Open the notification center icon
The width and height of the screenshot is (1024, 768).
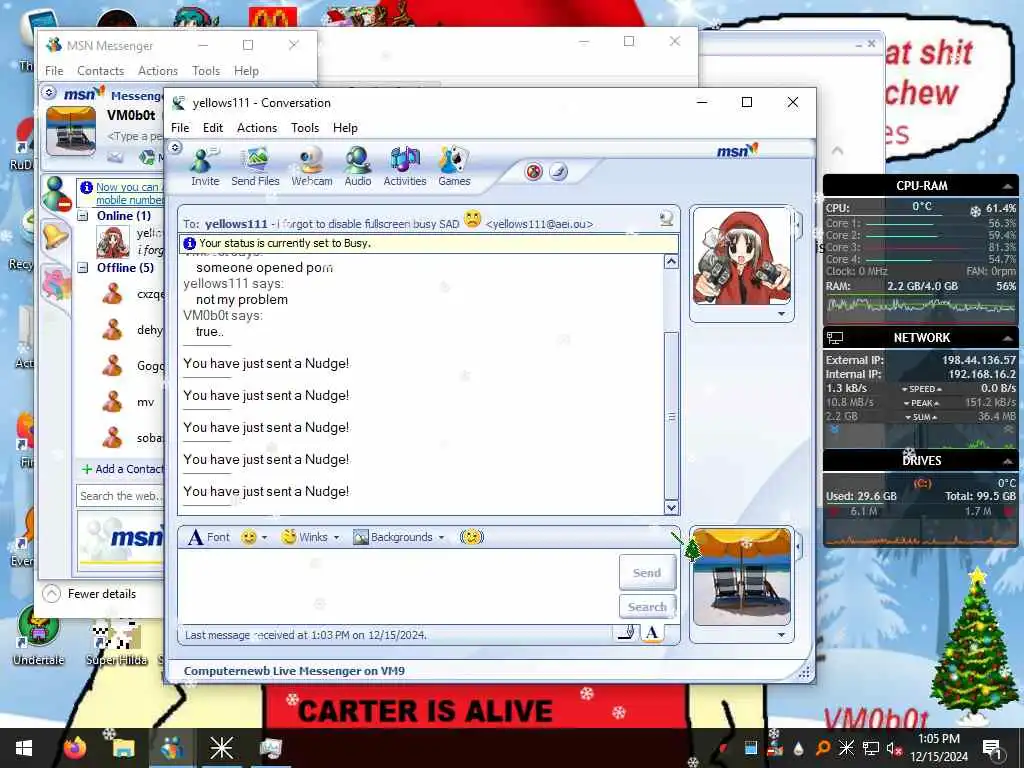[x=992, y=748]
